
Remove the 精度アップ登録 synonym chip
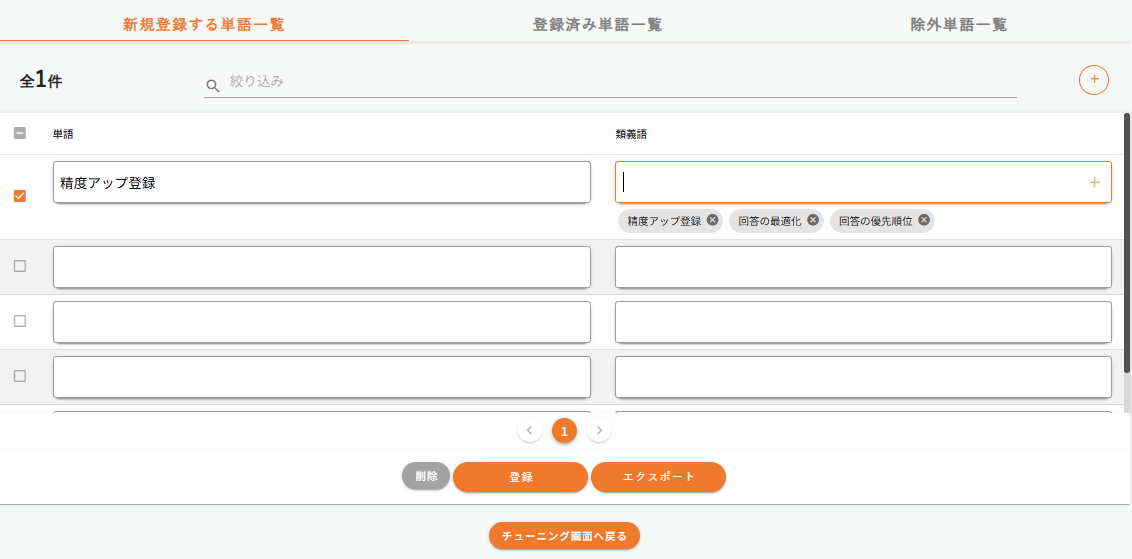click(x=712, y=220)
